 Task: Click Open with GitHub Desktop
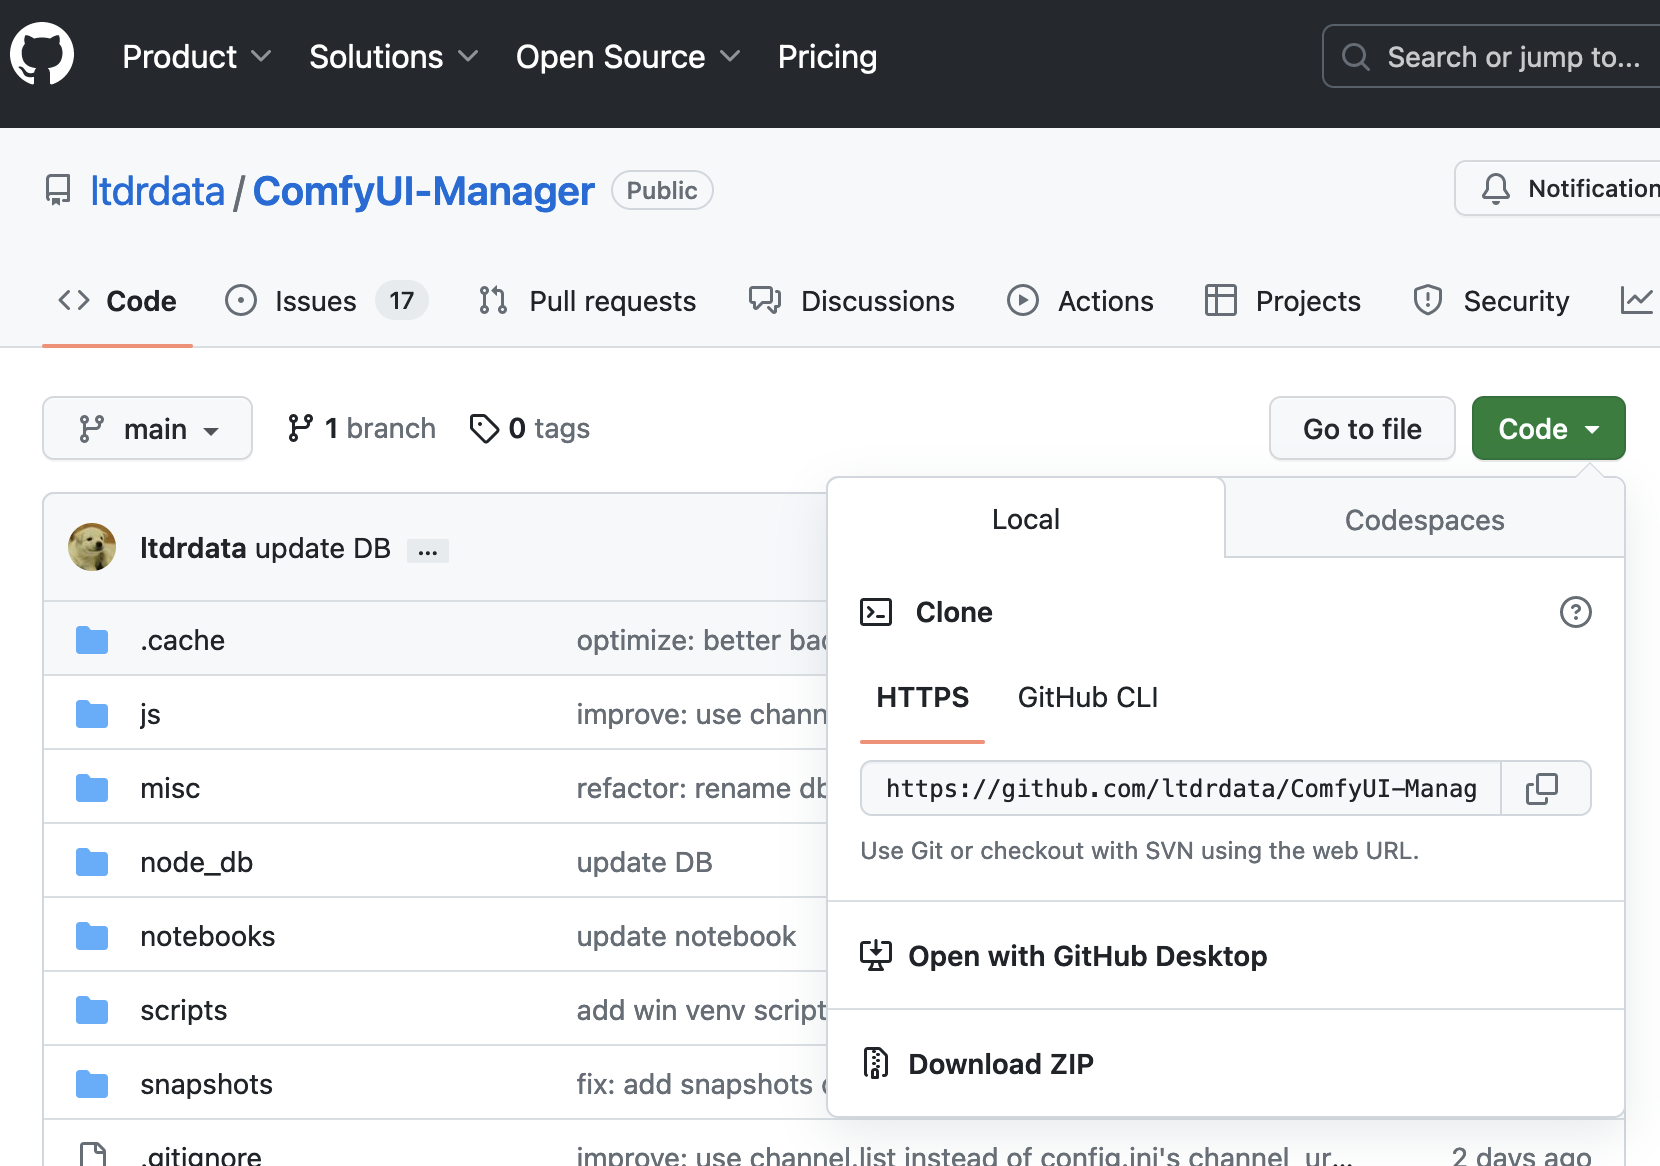click(1087, 957)
